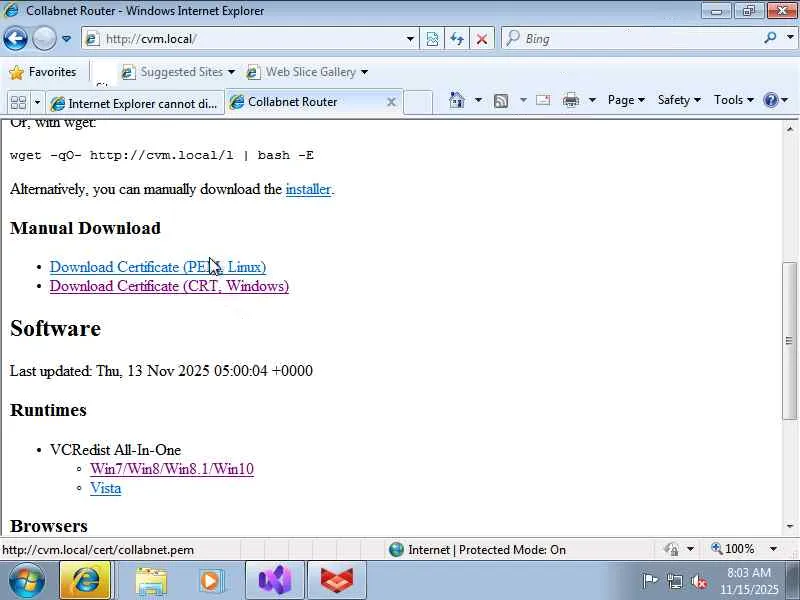Viewport: 800px width, 600px height.
Task: Expand the address bar autocomplete dropdown arrow
Action: [410, 39]
